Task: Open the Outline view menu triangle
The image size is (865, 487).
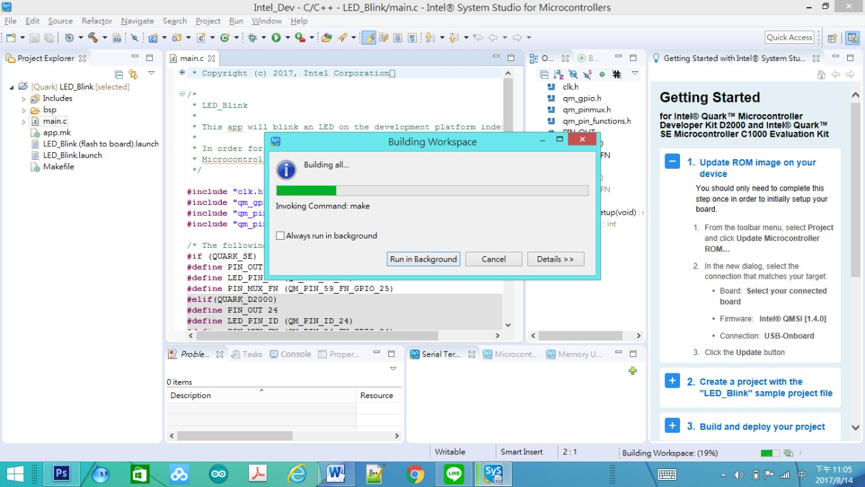Action: point(635,73)
